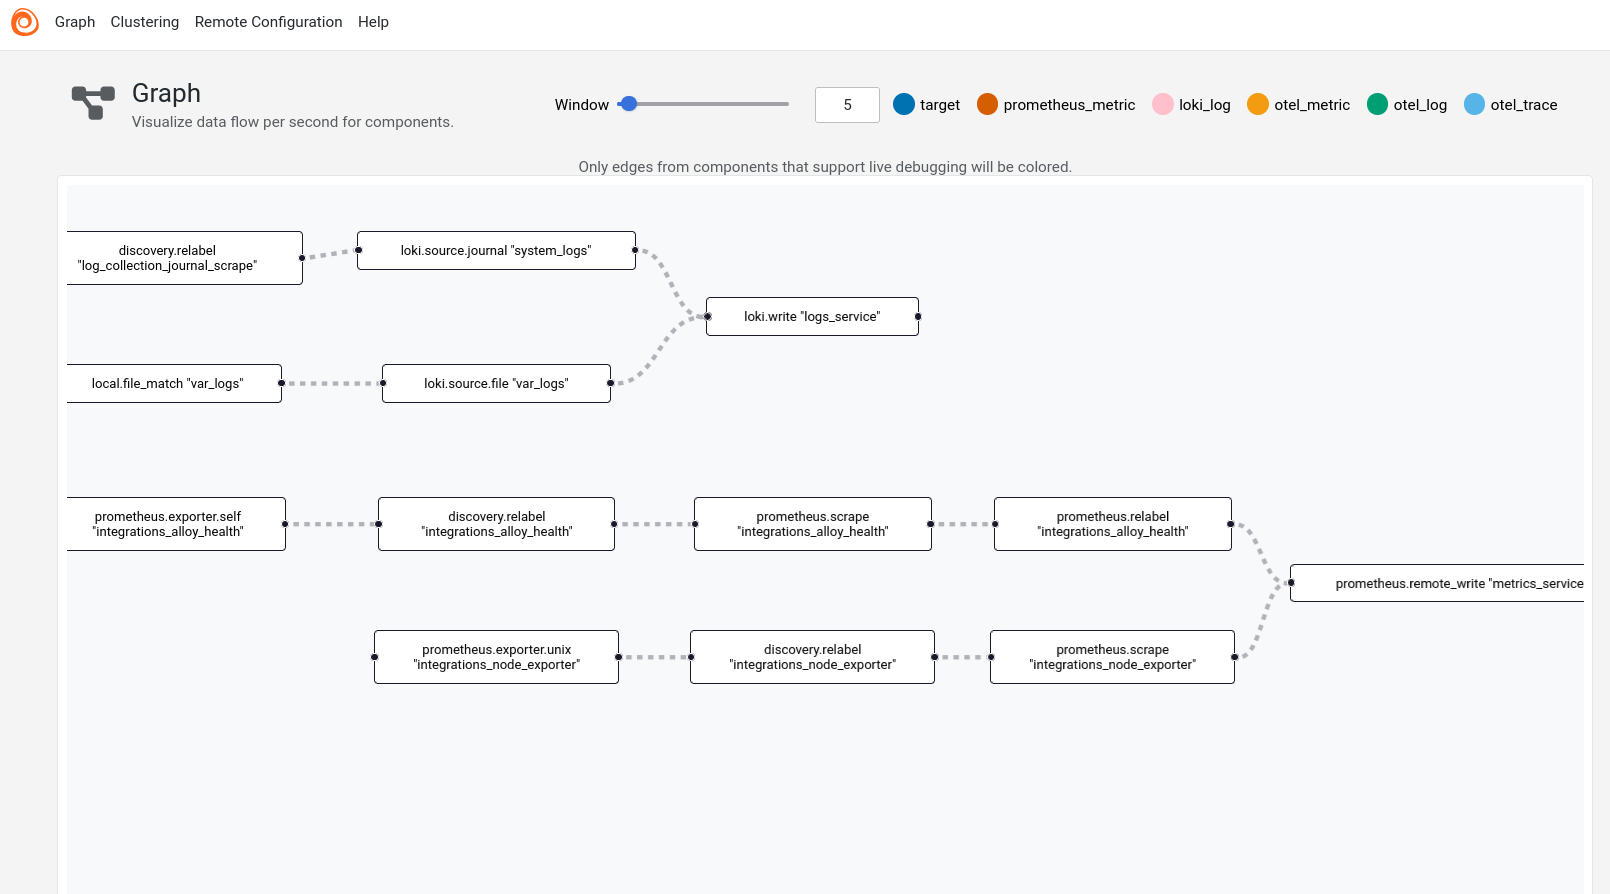This screenshot has width=1610, height=894.
Task: Select the loki.source.journal "system_logs" node
Action: pos(496,251)
